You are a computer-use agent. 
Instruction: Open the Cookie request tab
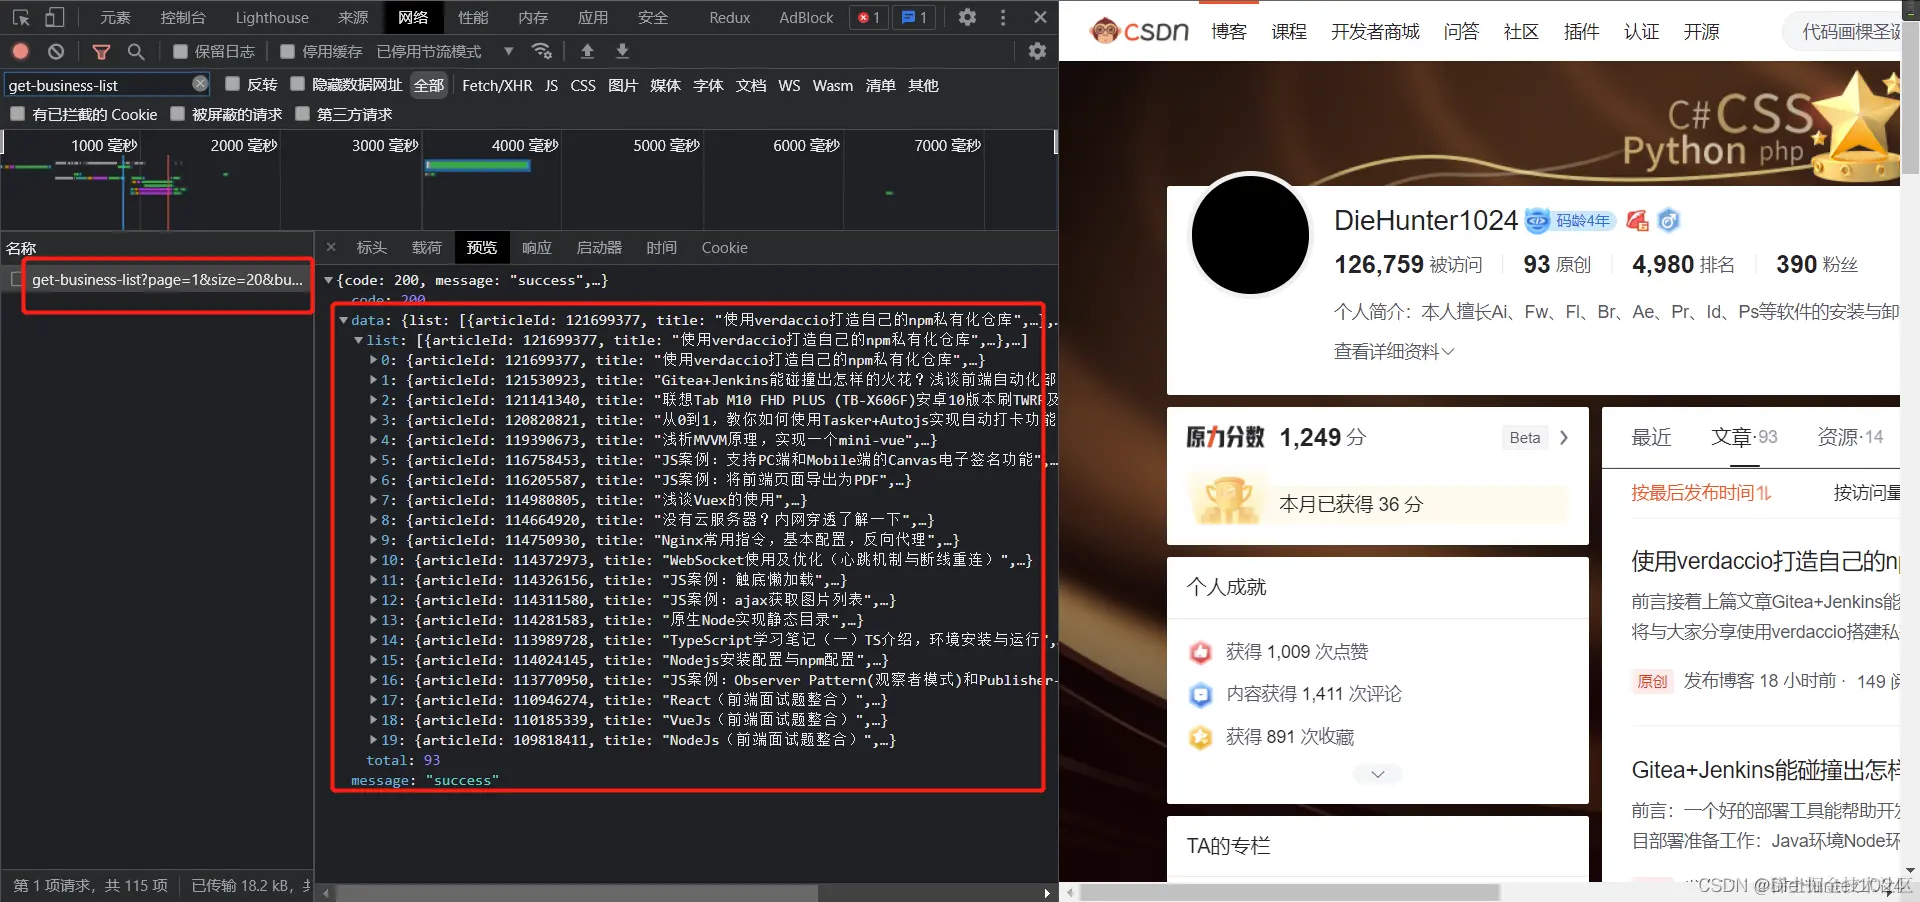point(724,247)
